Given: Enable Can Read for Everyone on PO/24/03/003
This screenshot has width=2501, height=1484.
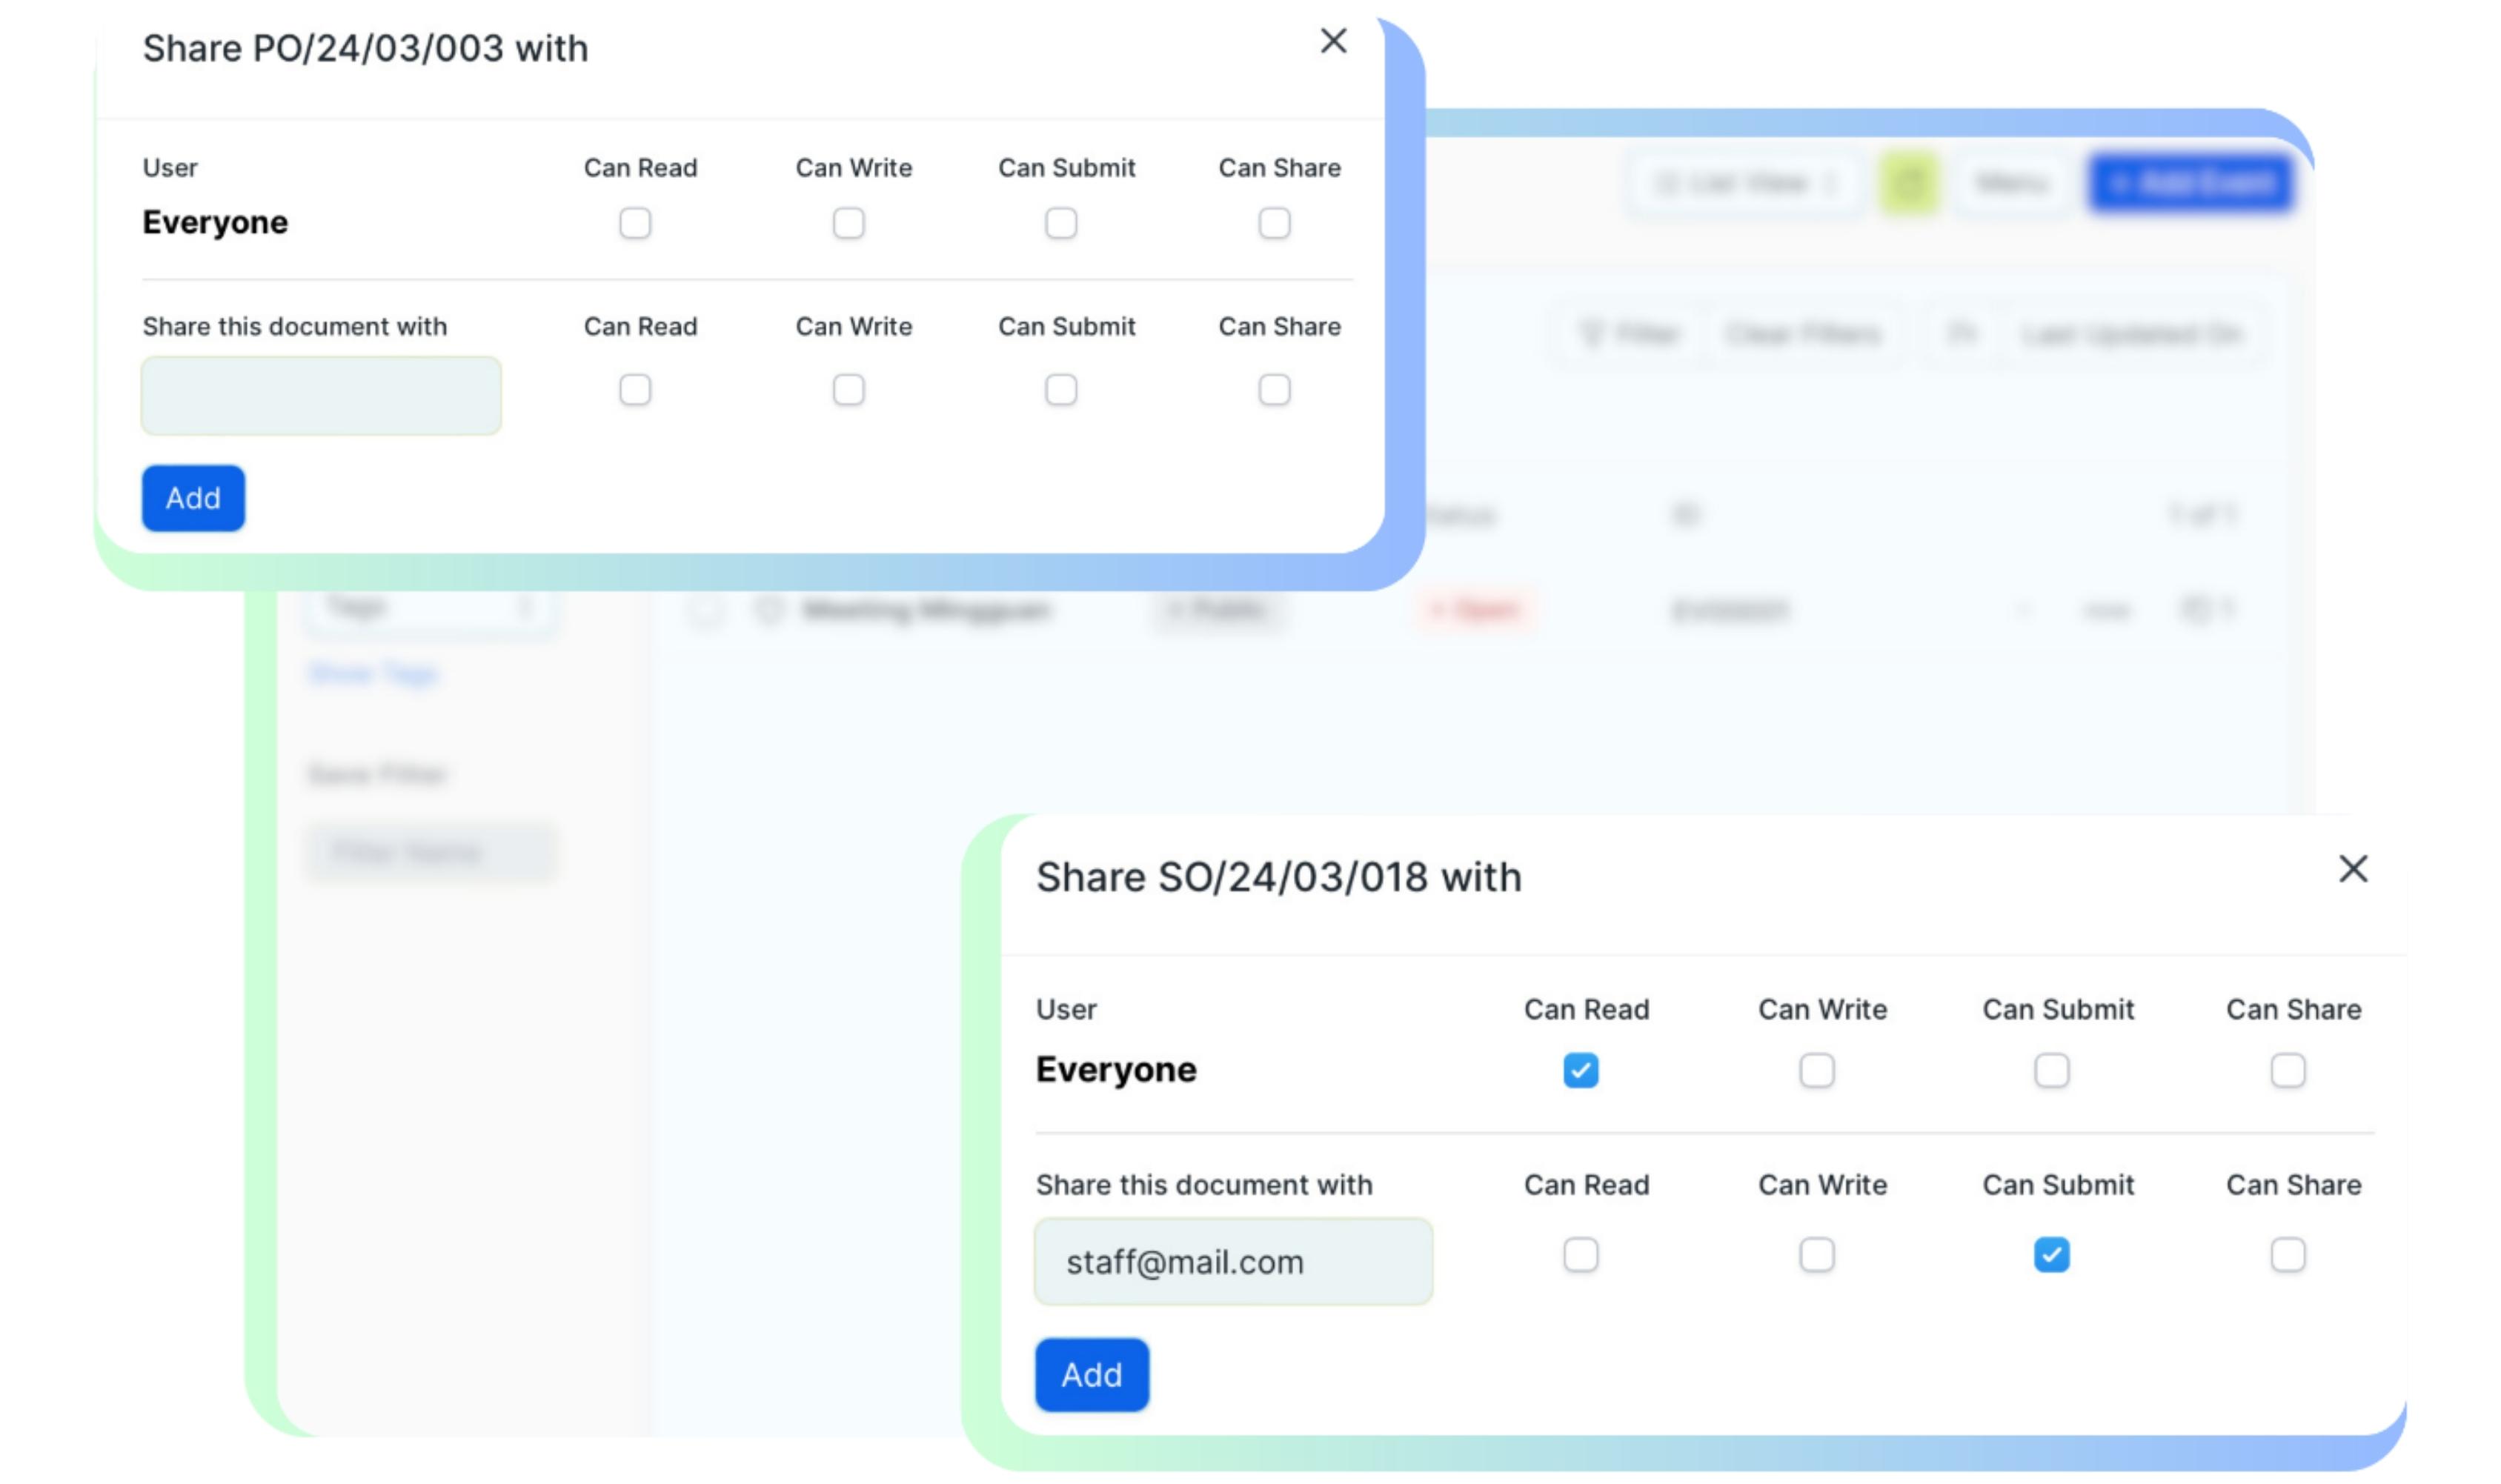Looking at the screenshot, I should (x=635, y=223).
